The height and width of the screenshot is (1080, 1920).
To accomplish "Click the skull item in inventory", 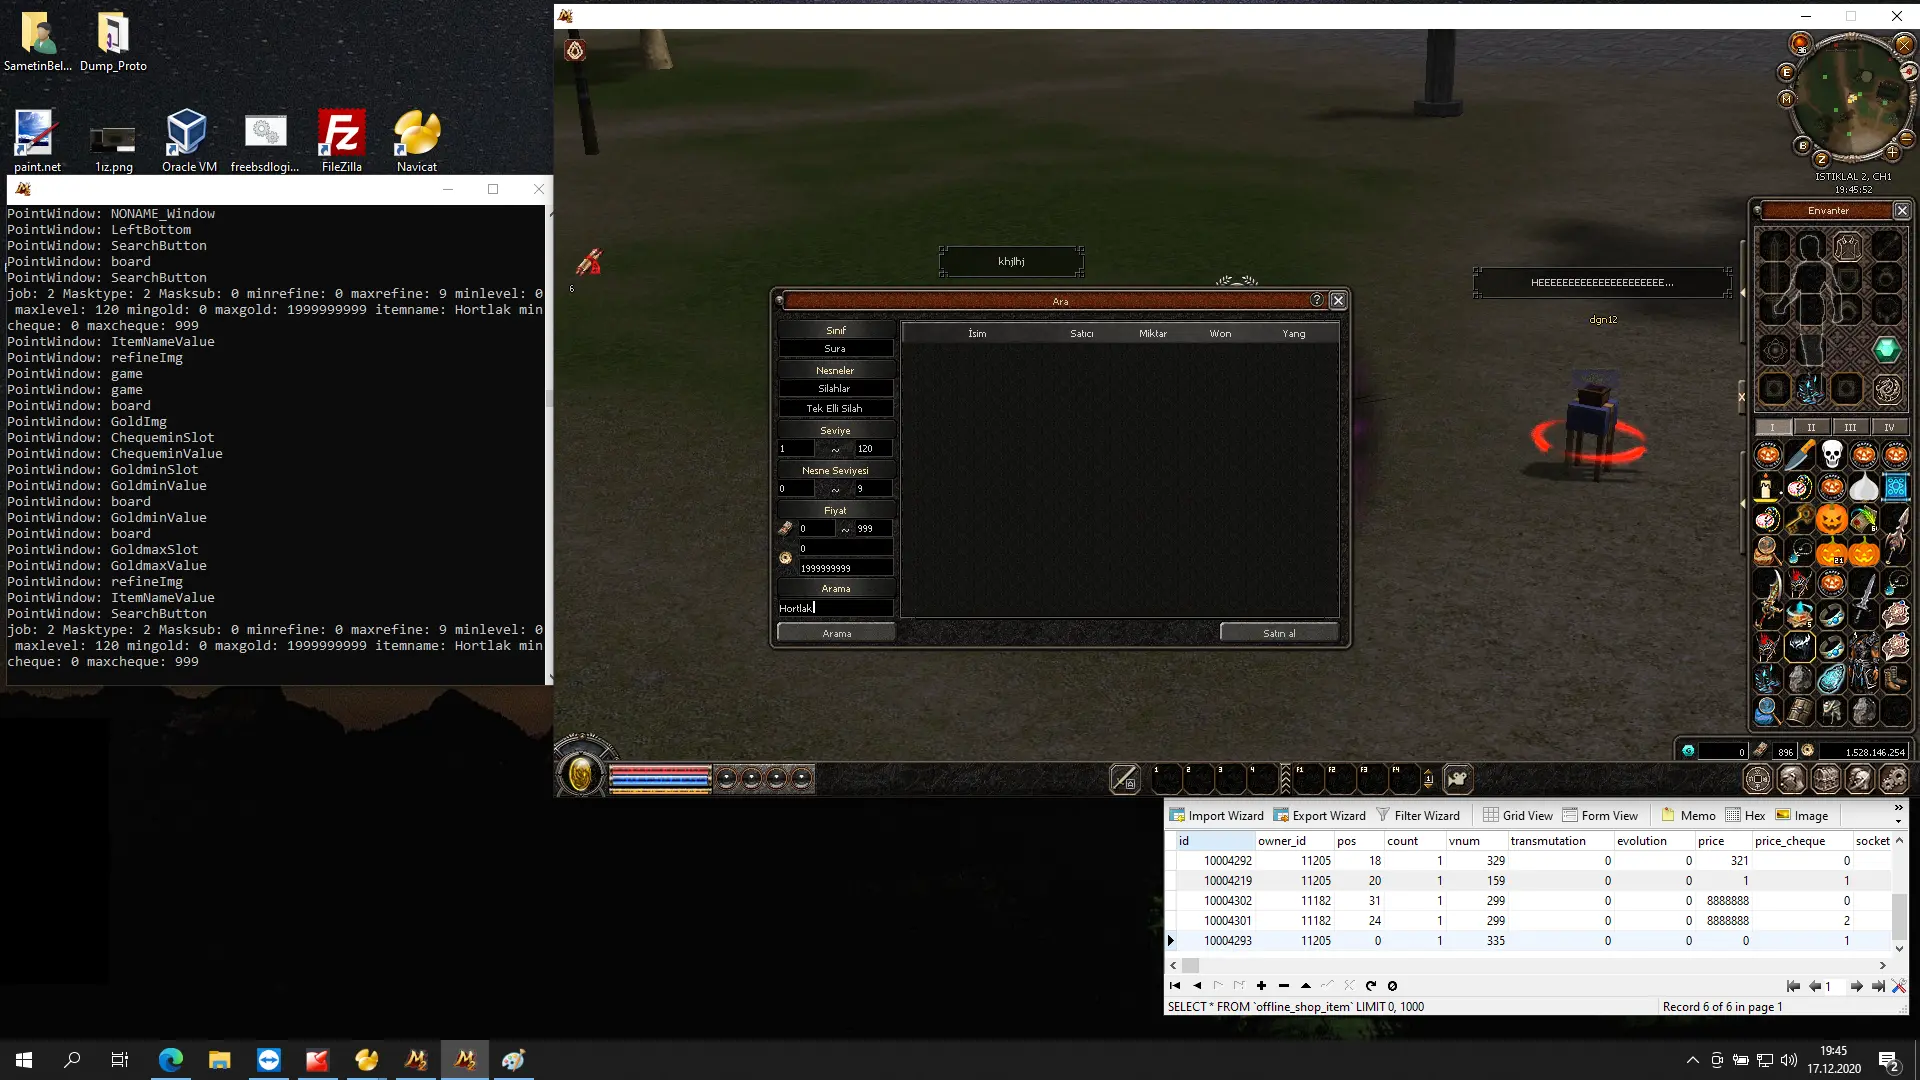I will (x=1831, y=455).
